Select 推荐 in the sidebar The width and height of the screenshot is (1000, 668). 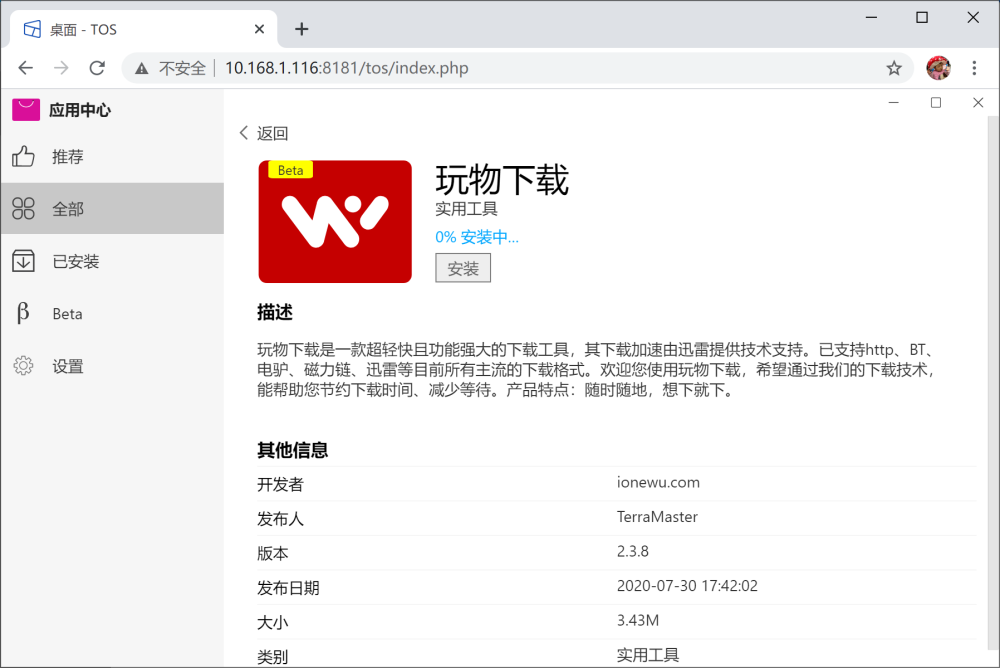(x=112, y=156)
